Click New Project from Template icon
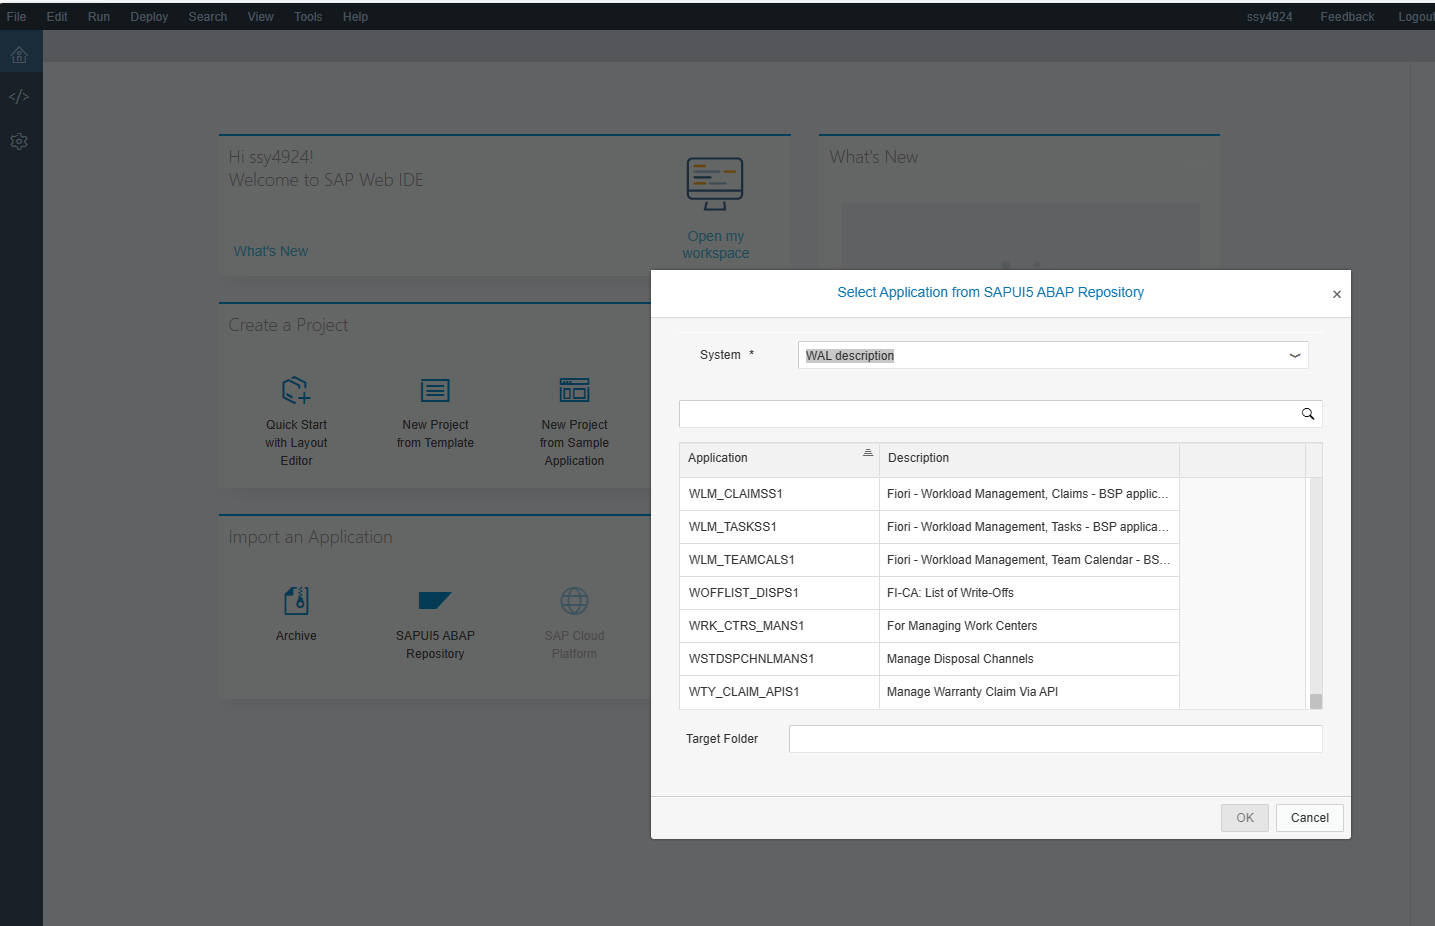 435,390
